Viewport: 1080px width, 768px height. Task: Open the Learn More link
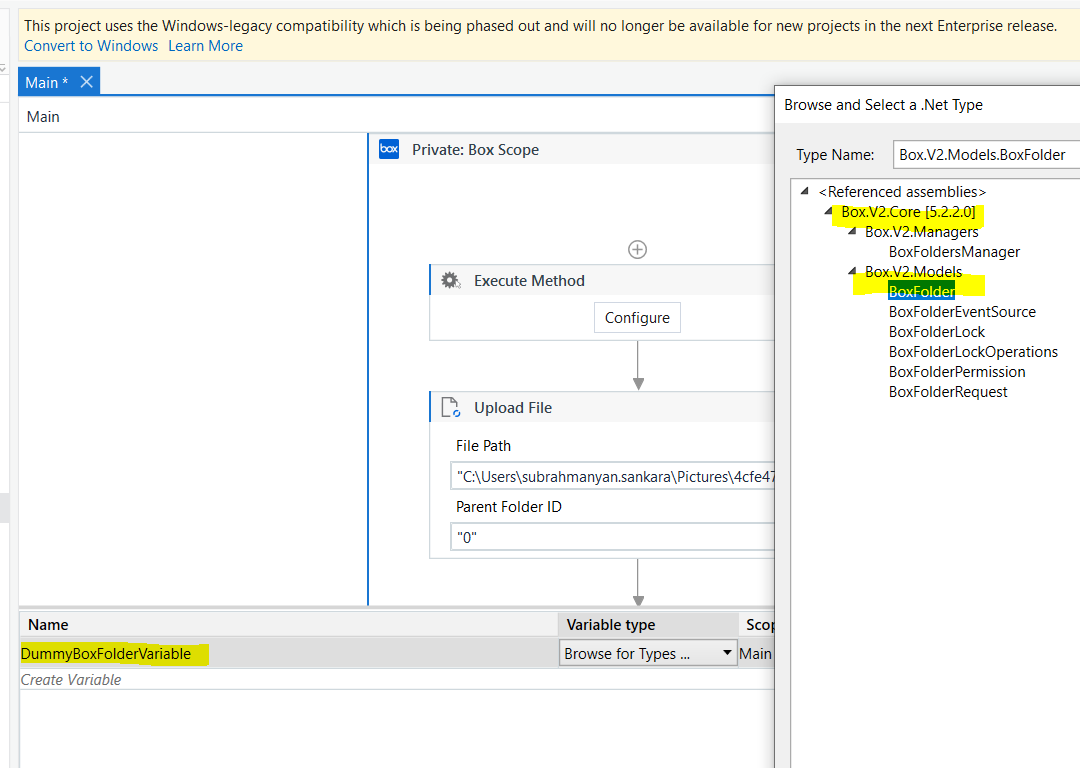pyautogui.click(x=205, y=46)
